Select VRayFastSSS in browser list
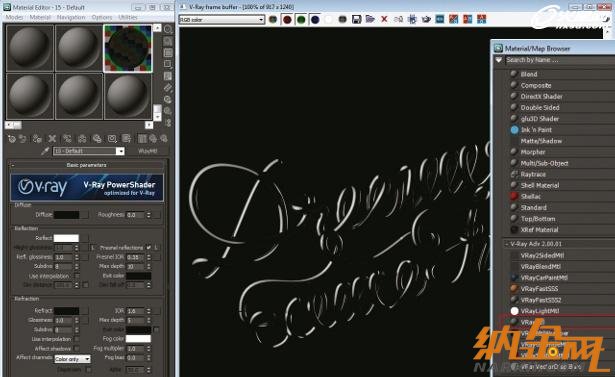Image resolution: width=615 pixels, height=377 pixels. coord(539,289)
